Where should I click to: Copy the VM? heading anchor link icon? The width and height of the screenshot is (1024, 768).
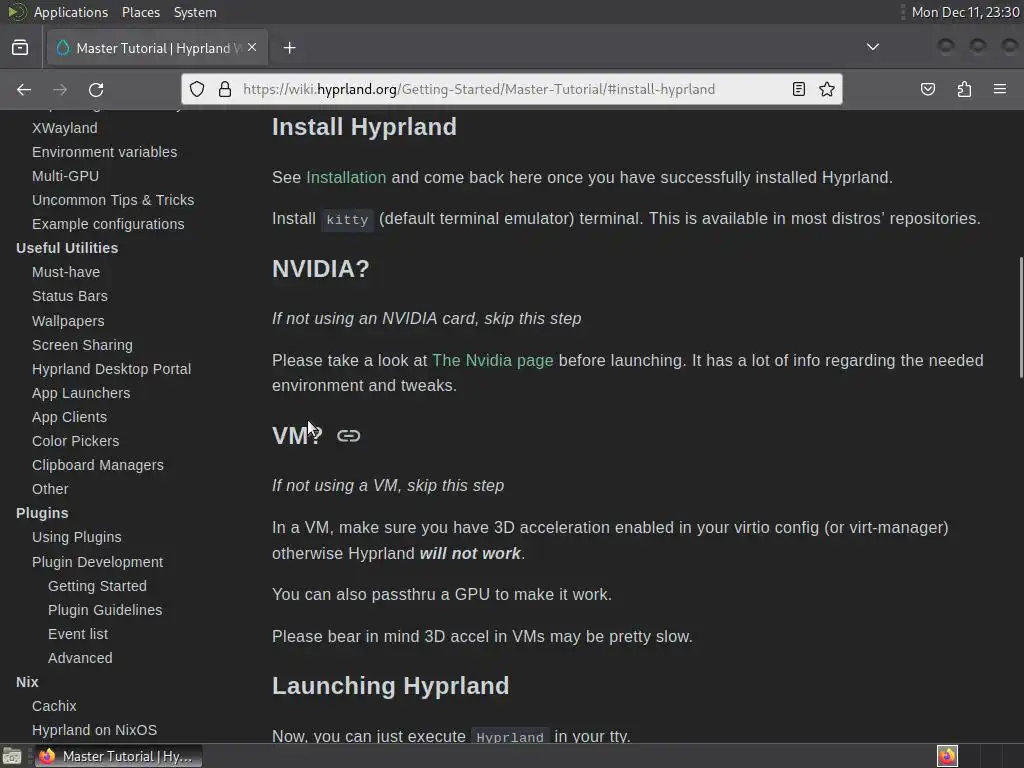[349, 436]
